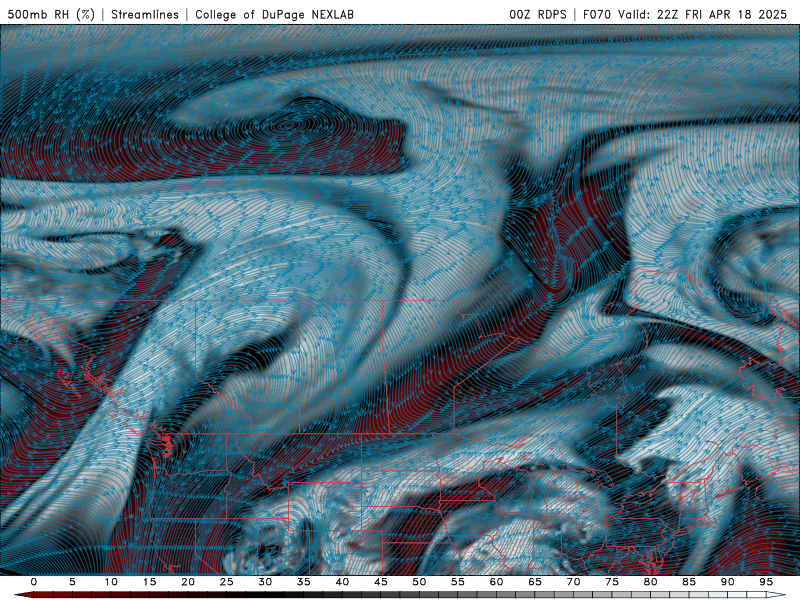Select the colorbar label "80"
The height and width of the screenshot is (600, 800).
(x=651, y=582)
